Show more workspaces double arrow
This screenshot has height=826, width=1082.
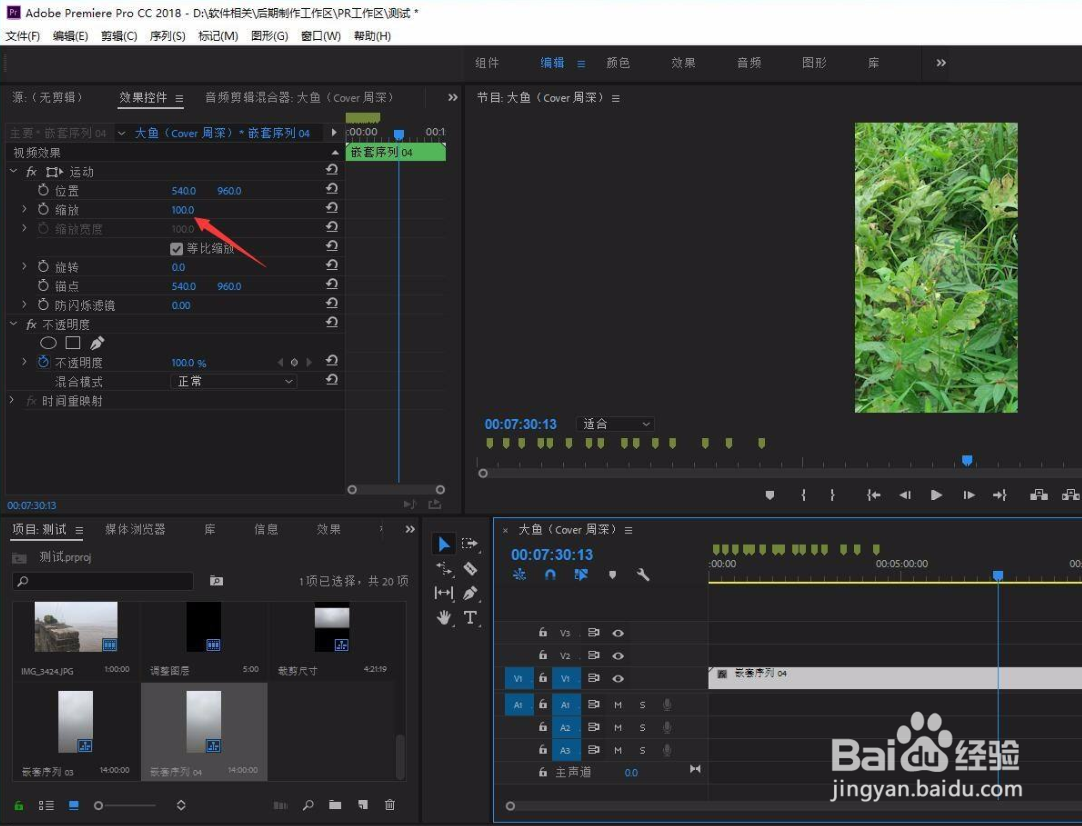click(x=941, y=63)
